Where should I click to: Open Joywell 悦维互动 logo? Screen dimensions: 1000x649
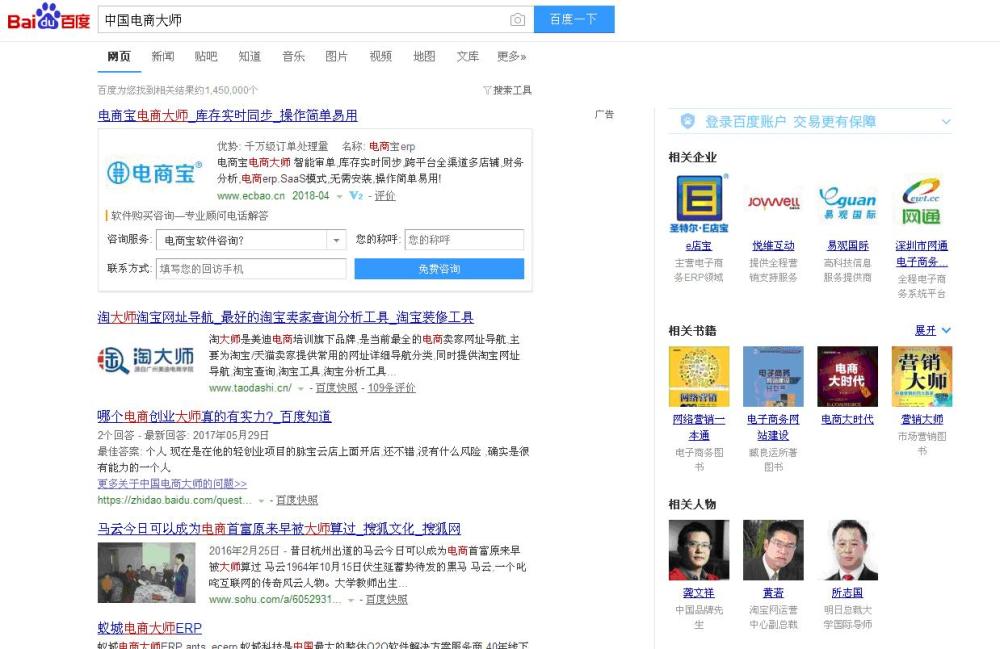pos(774,203)
